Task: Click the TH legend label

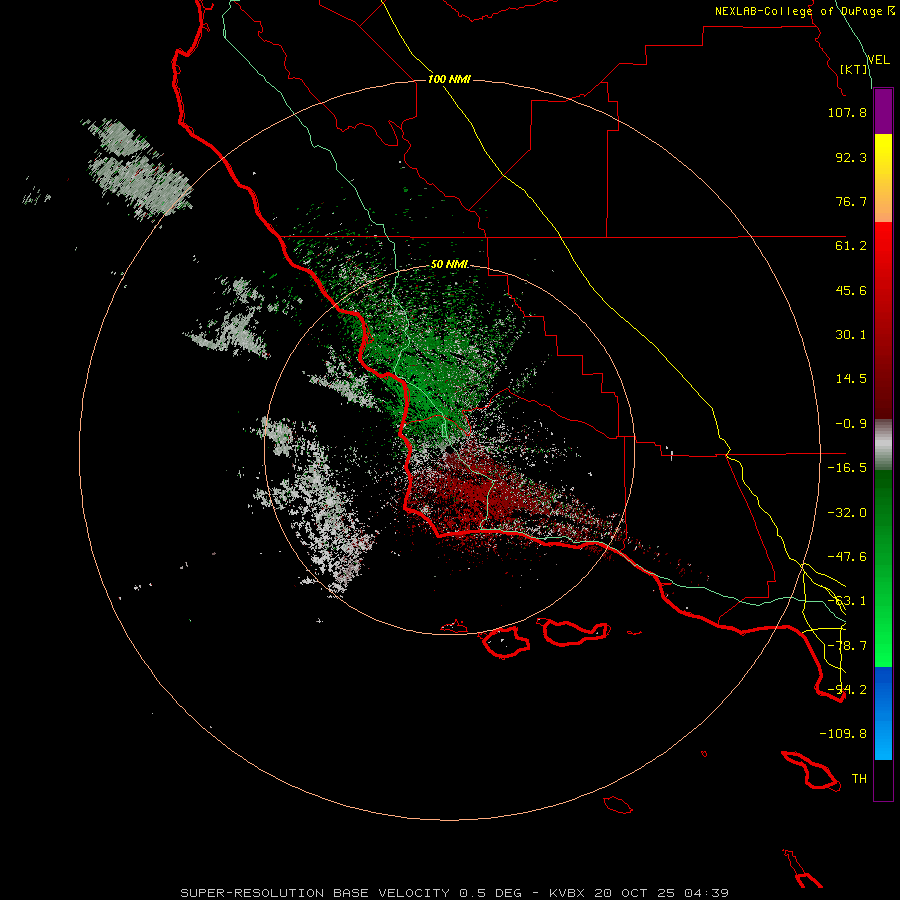Action: 859,779
